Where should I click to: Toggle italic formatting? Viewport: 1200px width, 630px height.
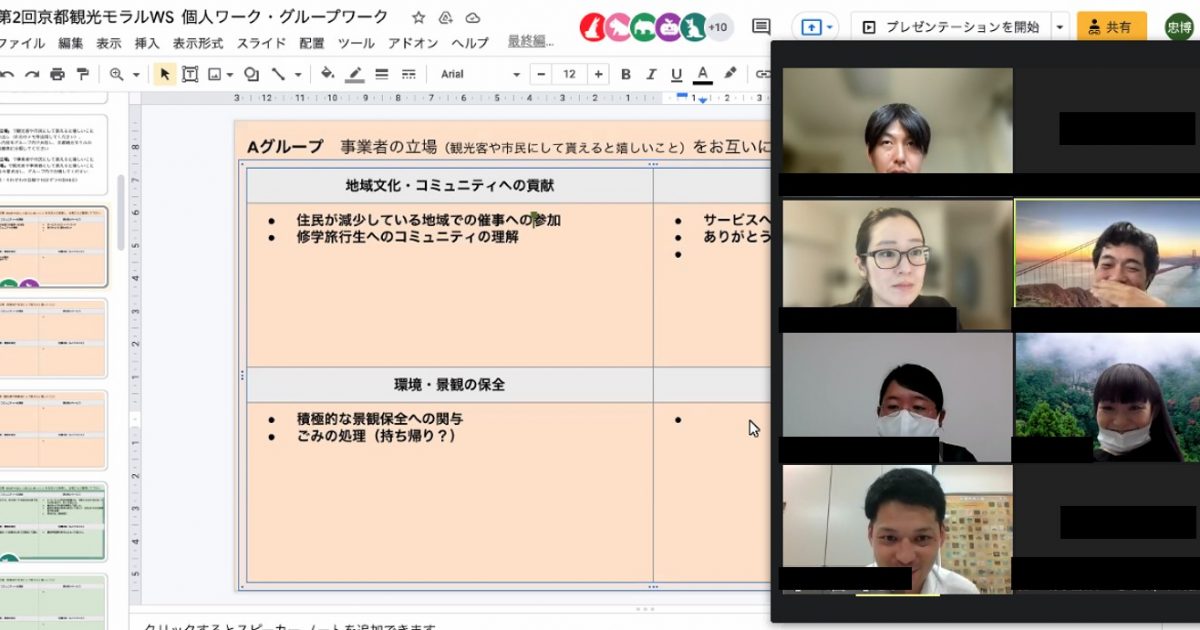pyautogui.click(x=651, y=74)
